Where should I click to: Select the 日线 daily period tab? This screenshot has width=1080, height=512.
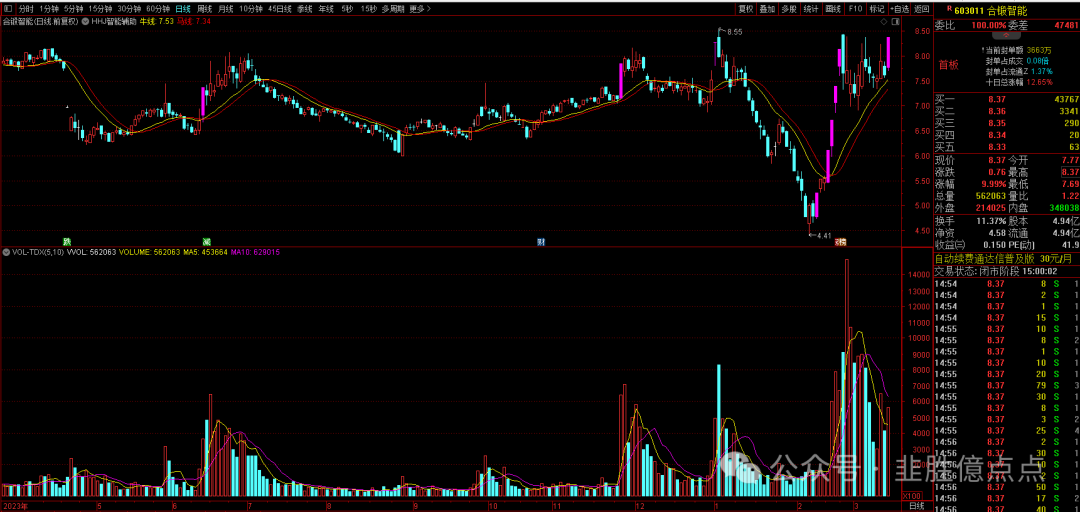pos(183,10)
